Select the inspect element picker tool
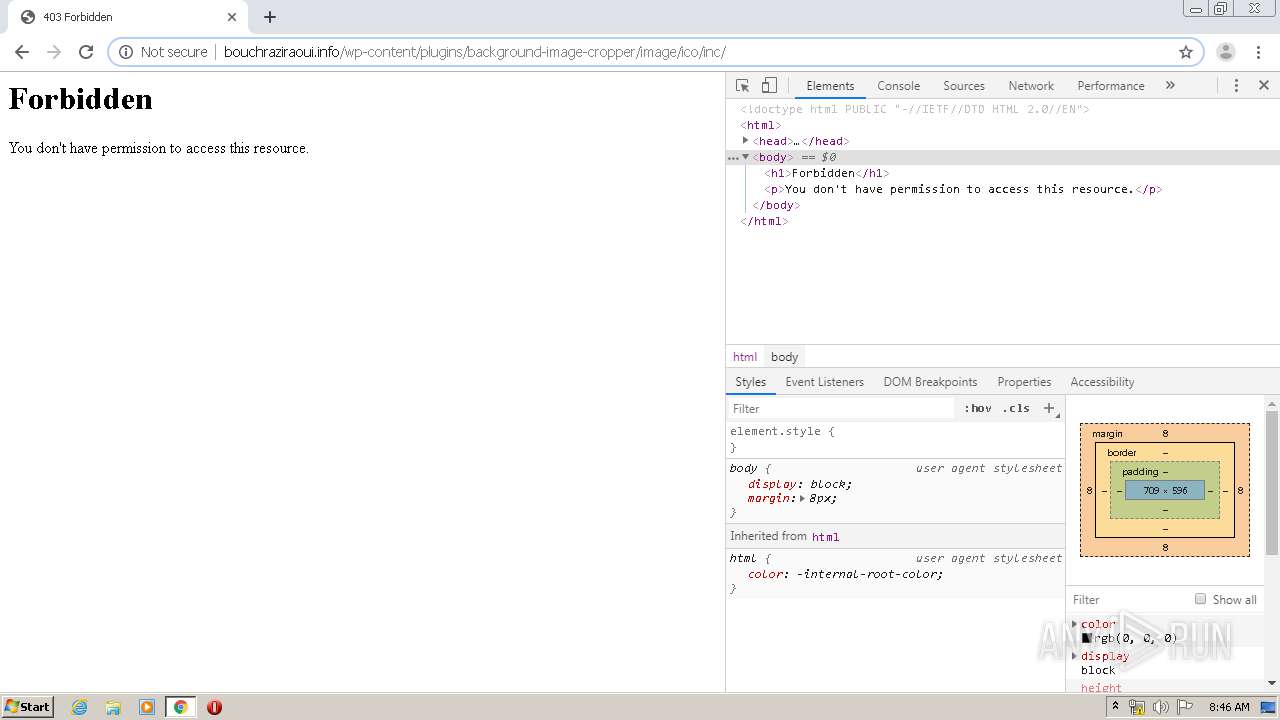Screen dimensions: 1280x720 [742, 86]
